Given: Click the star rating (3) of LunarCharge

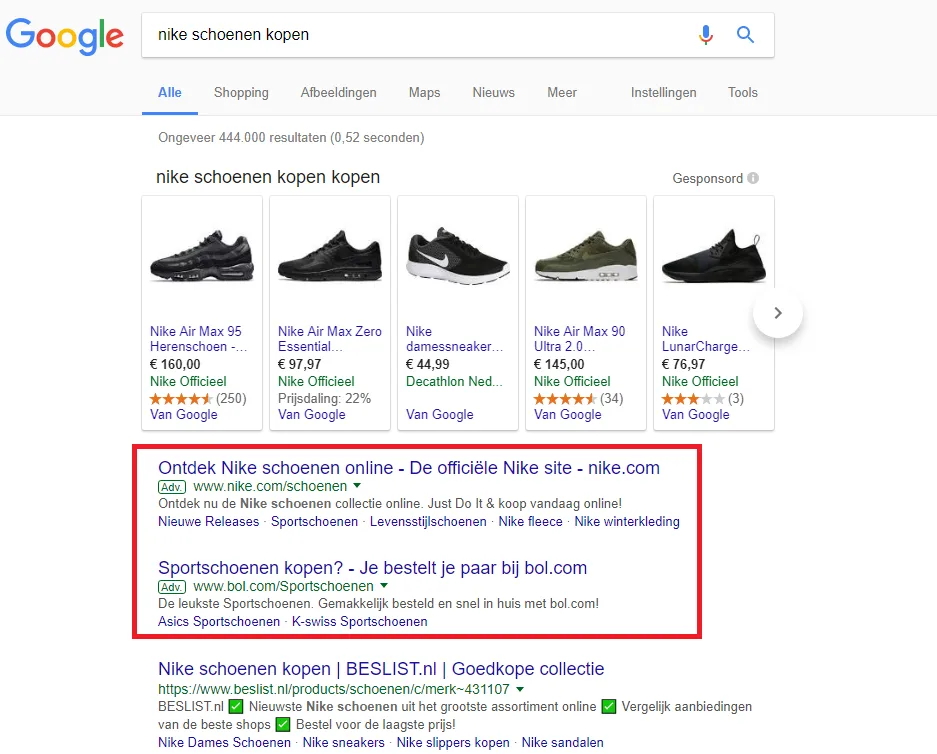Looking at the screenshot, I should point(703,399).
